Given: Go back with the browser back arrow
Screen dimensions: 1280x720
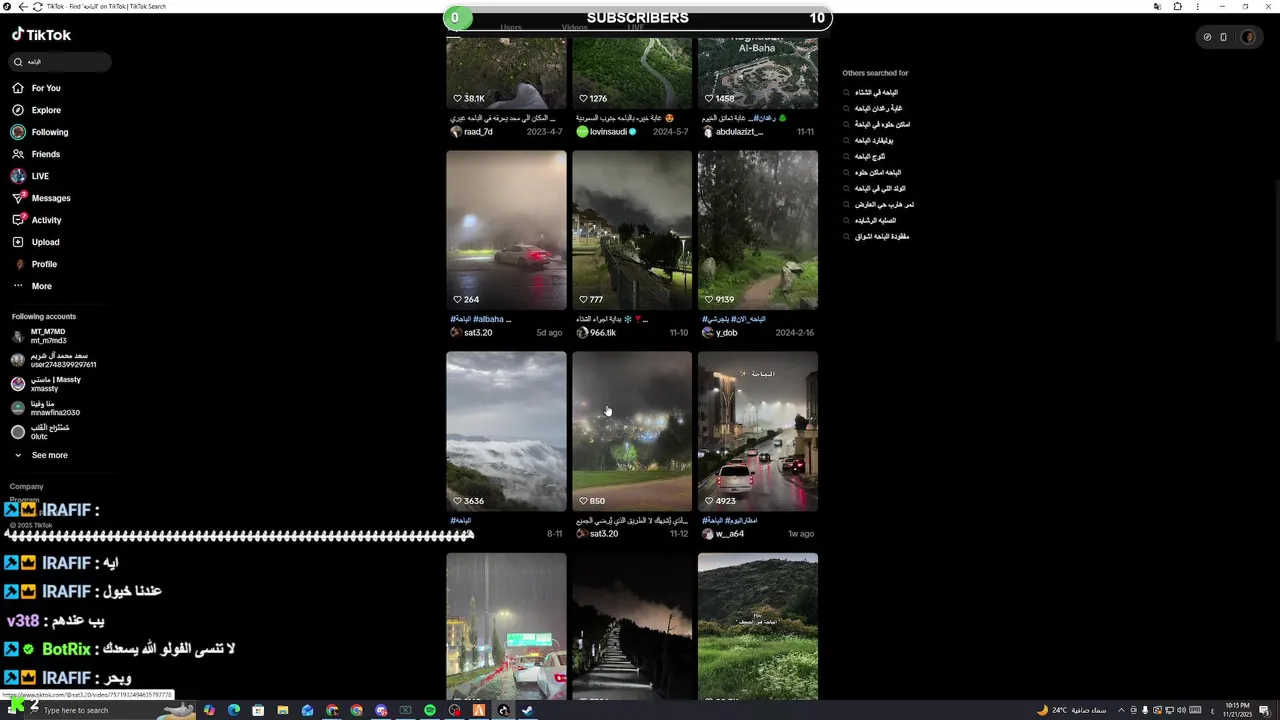Looking at the screenshot, I should coord(23,6).
